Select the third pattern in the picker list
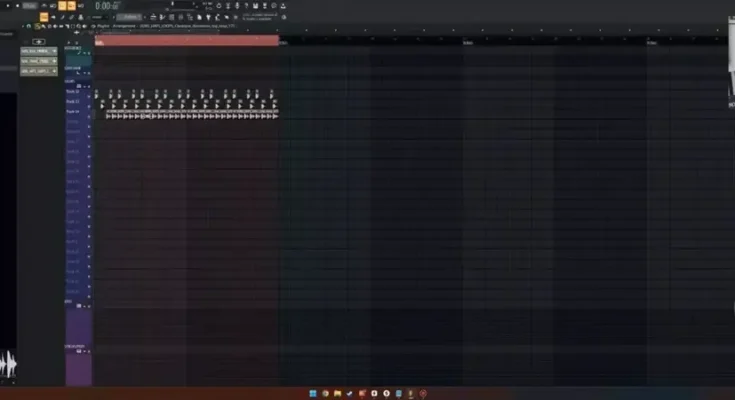735x400 pixels. click(x=38, y=72)
